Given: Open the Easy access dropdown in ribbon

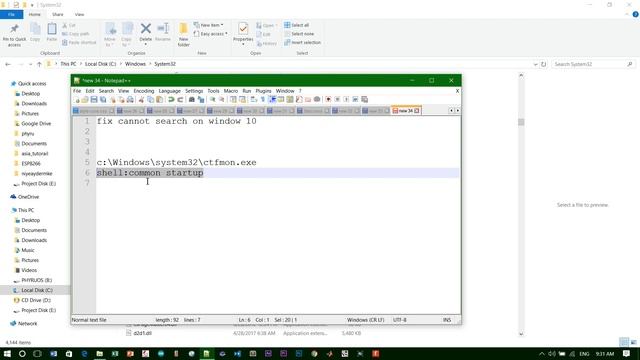Looking at the screenshot, I should pyautogui.click(x=211, y=34).
